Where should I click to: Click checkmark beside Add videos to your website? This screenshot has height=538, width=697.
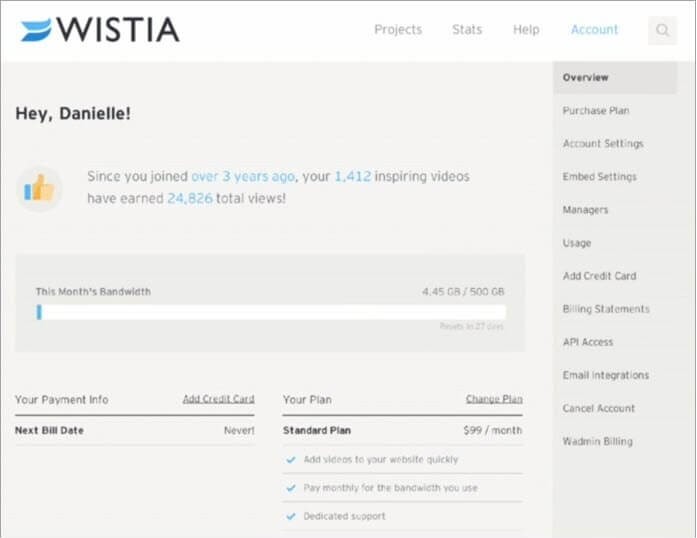pos(291,460)
